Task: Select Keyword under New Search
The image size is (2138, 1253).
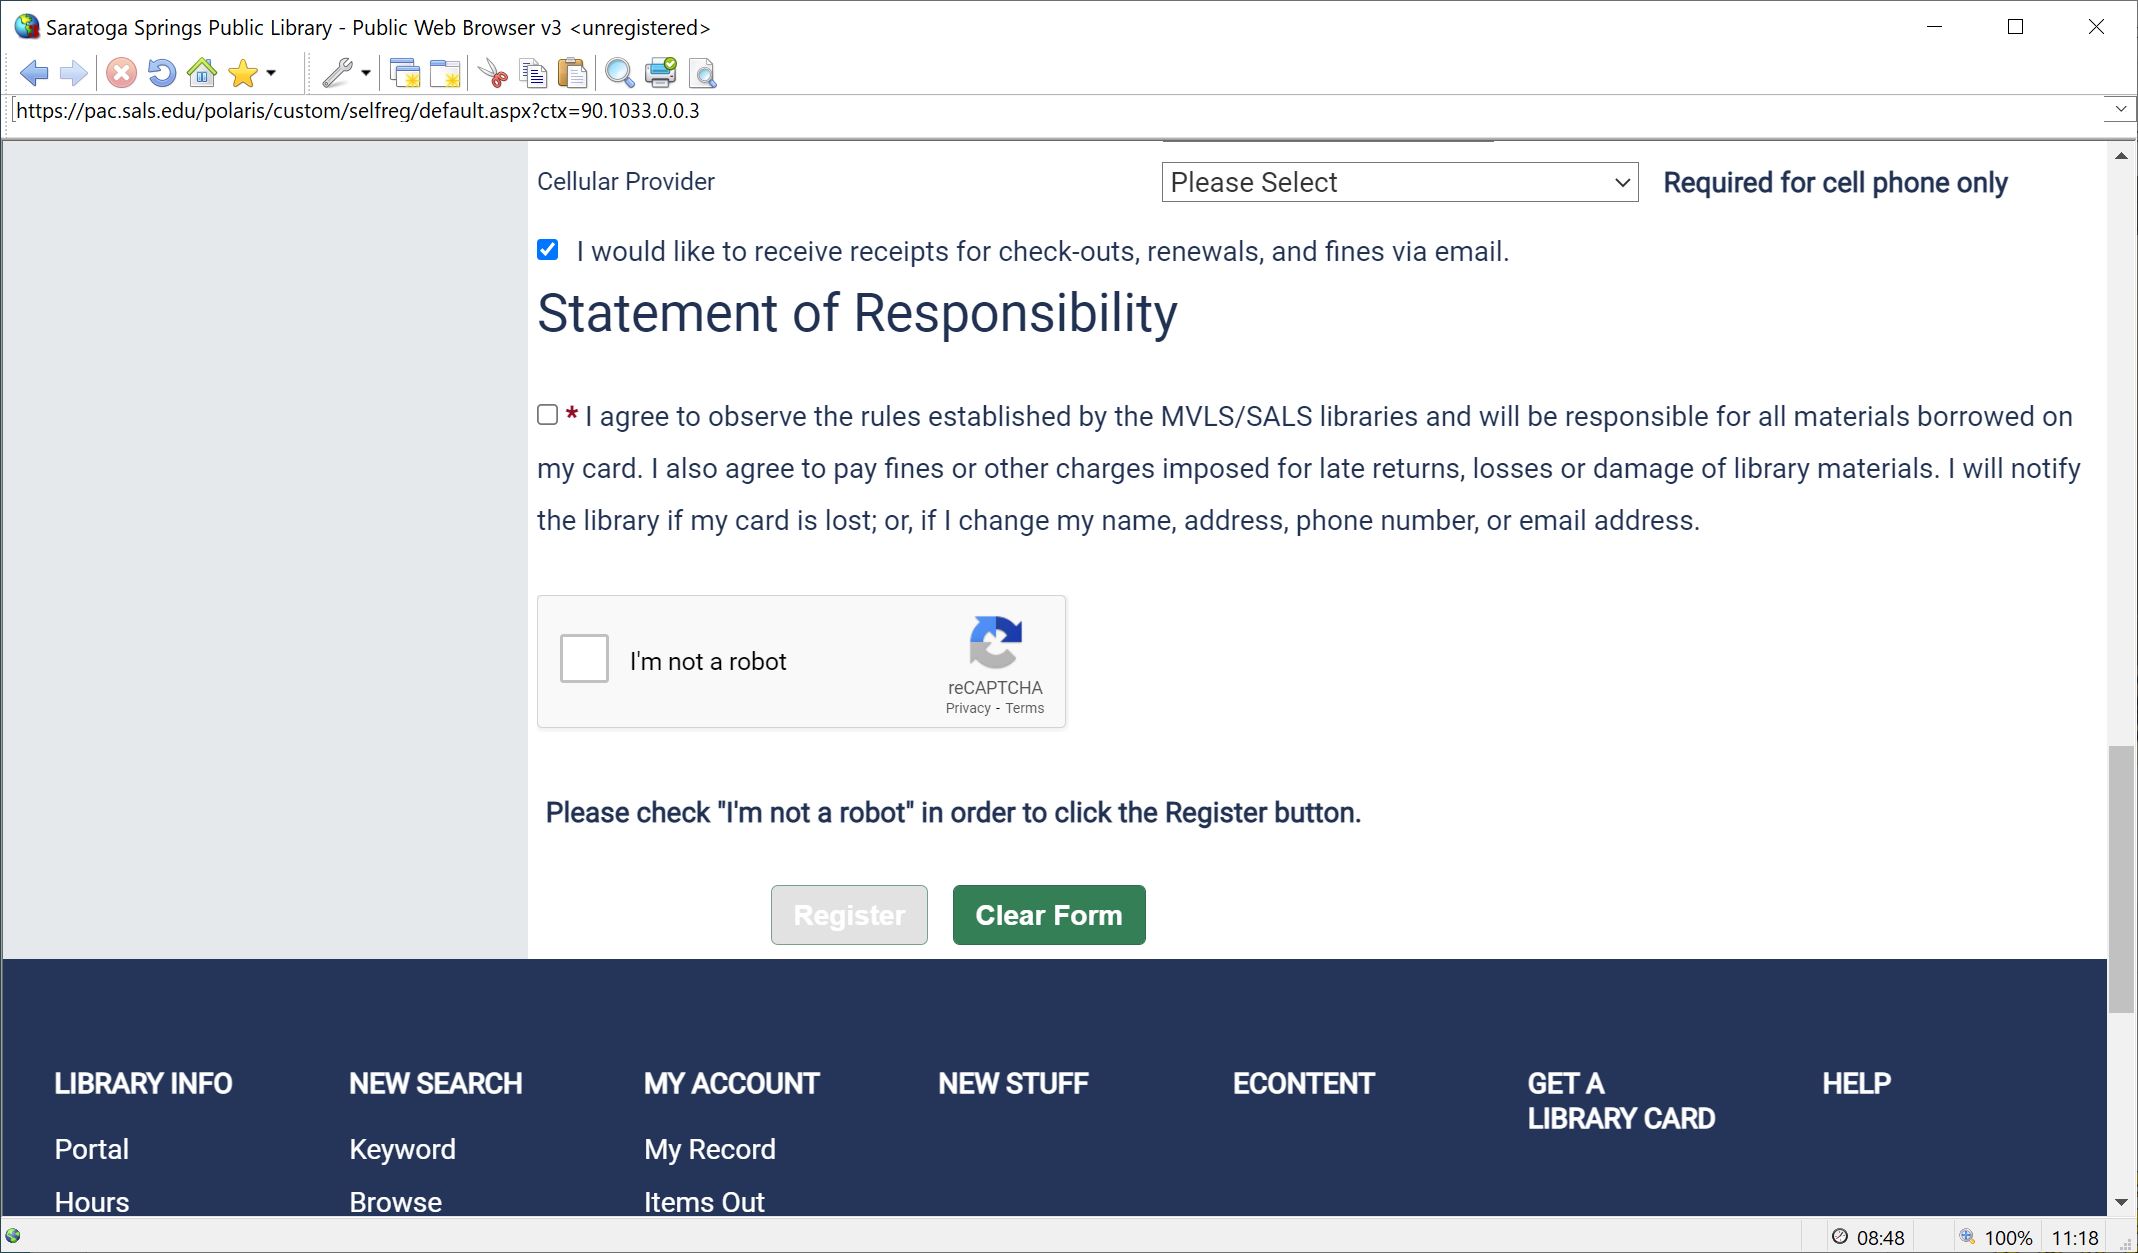Action: 402,1149
